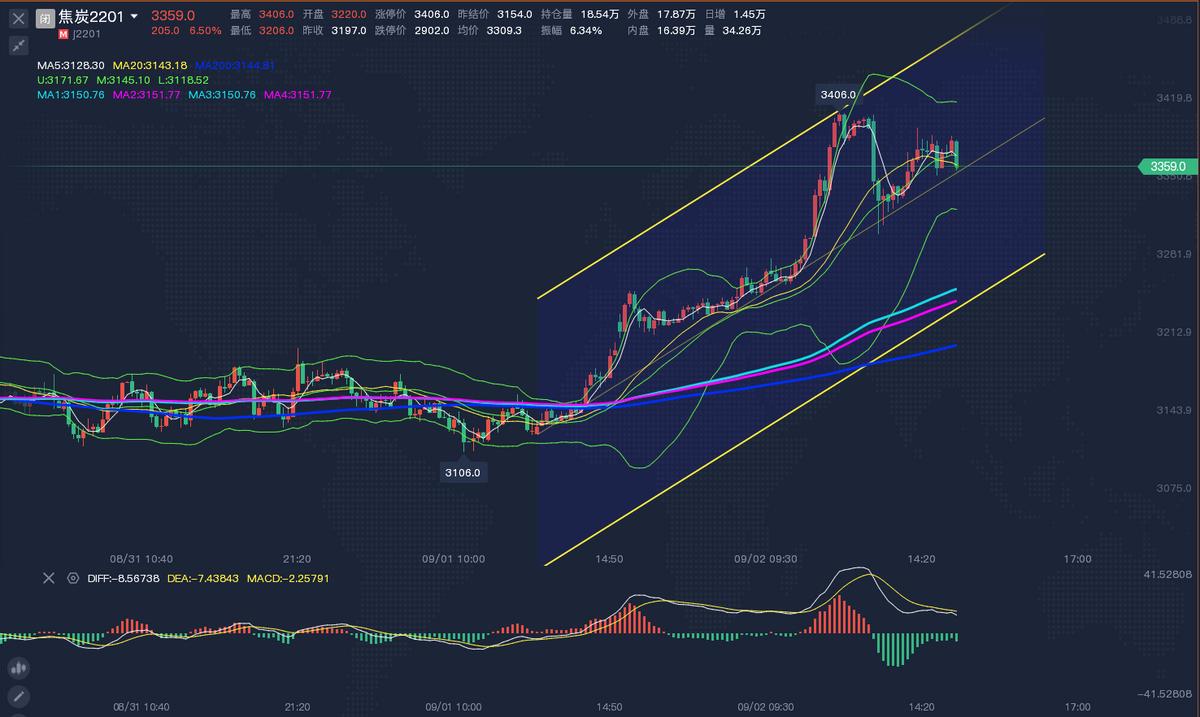The image size is (1200, 717).
Task: Open the MACD settings gear icon
Action: point(71,578)
